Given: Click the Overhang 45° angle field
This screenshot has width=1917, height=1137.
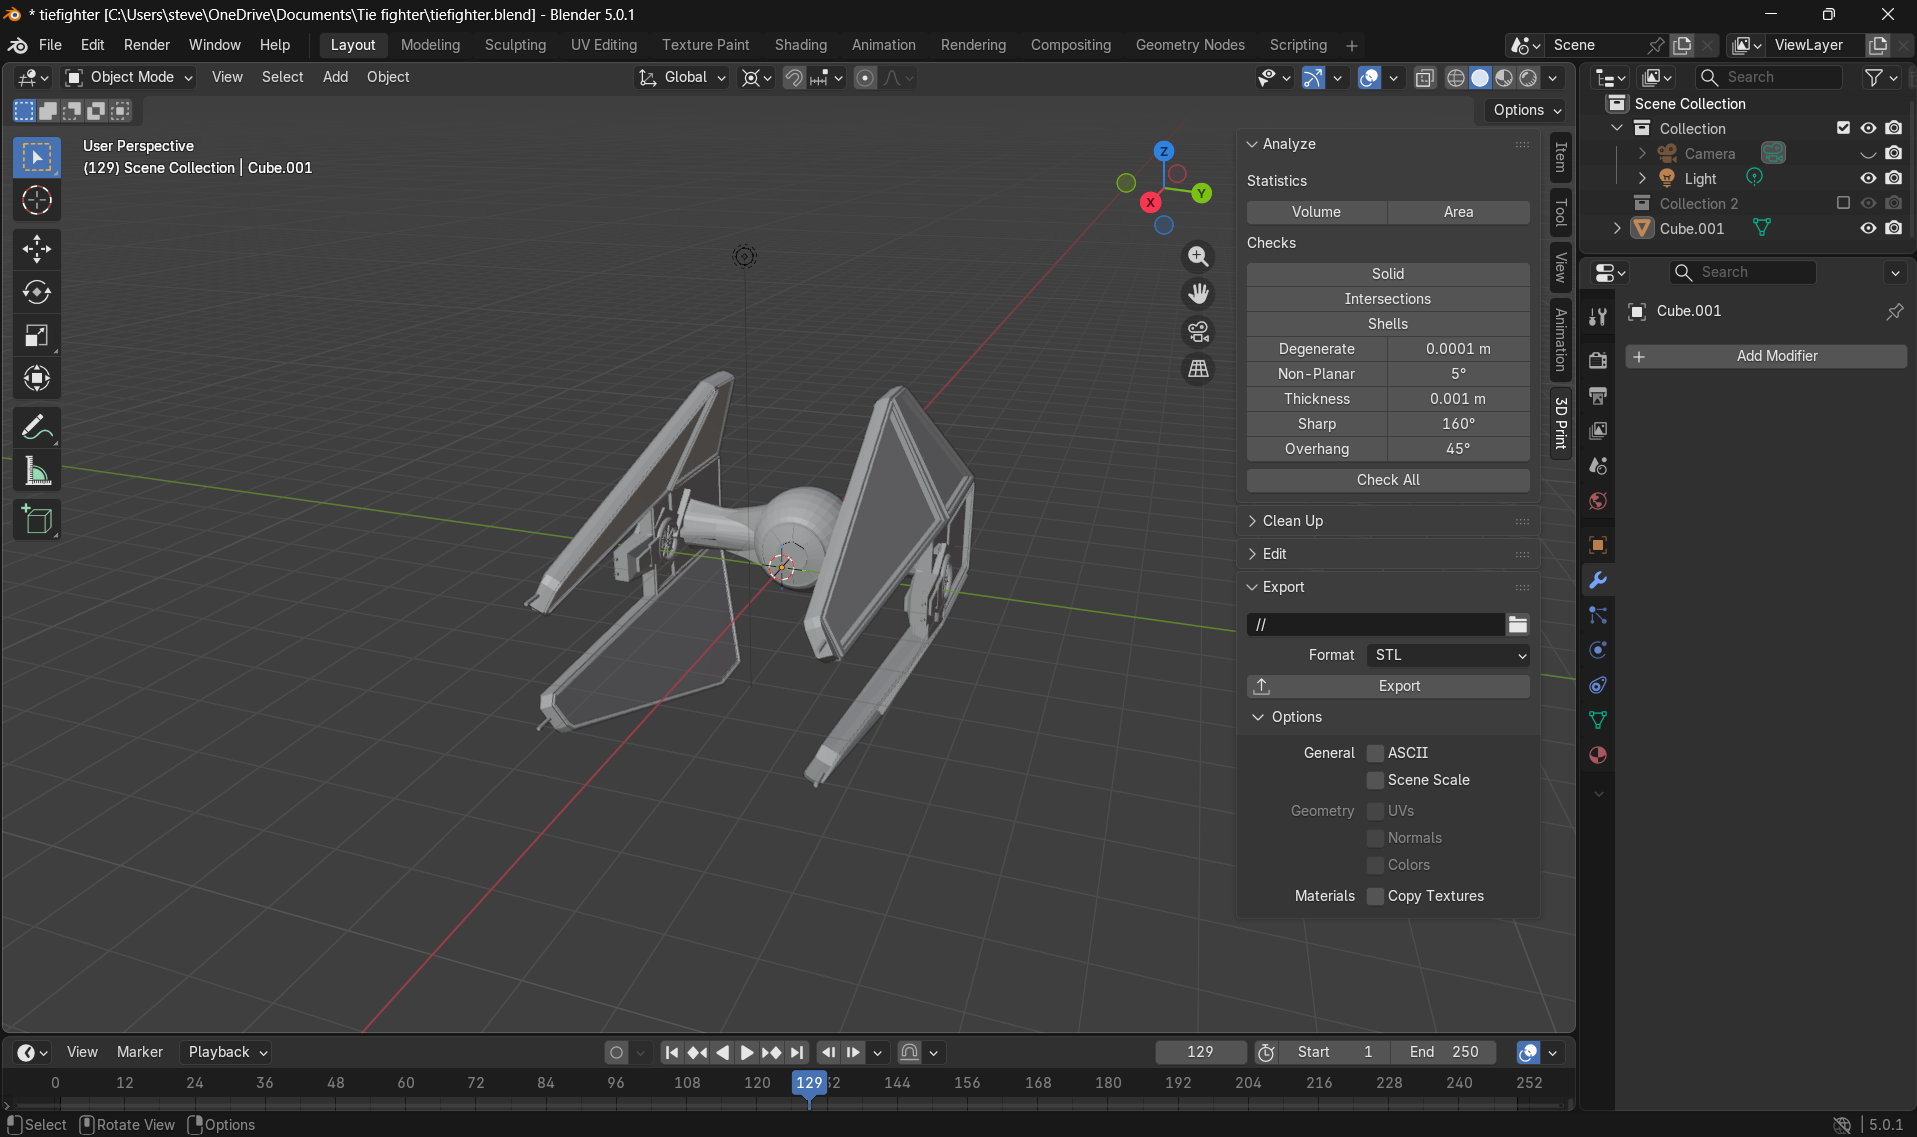Looking at the screenshot, I should pos(1458,449).
